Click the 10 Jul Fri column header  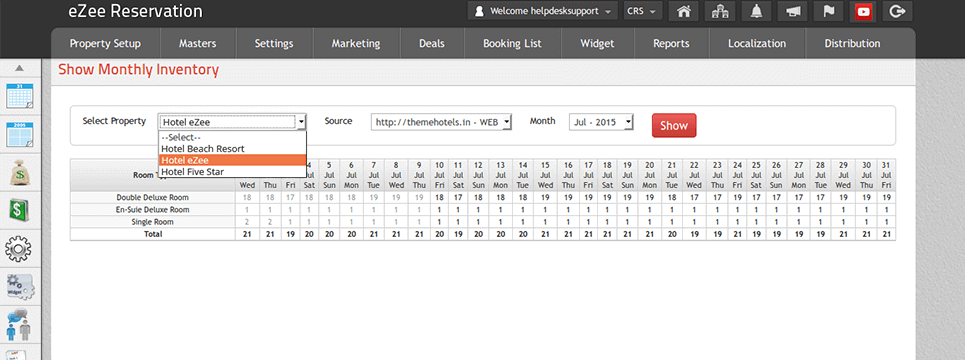pyautogui.click(x=439, y=175)
